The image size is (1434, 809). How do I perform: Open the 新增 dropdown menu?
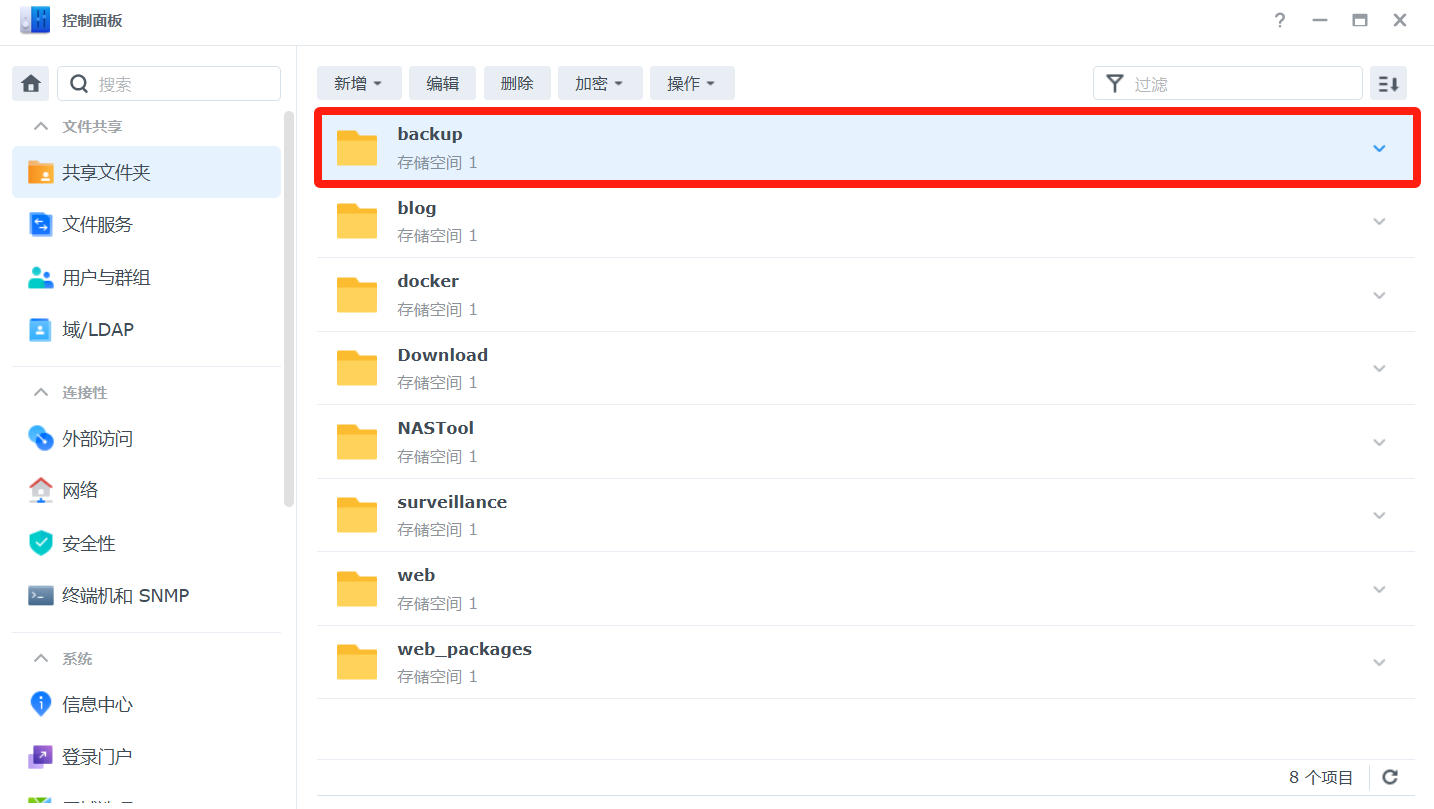pyautogui.click(x=359, y=84)
